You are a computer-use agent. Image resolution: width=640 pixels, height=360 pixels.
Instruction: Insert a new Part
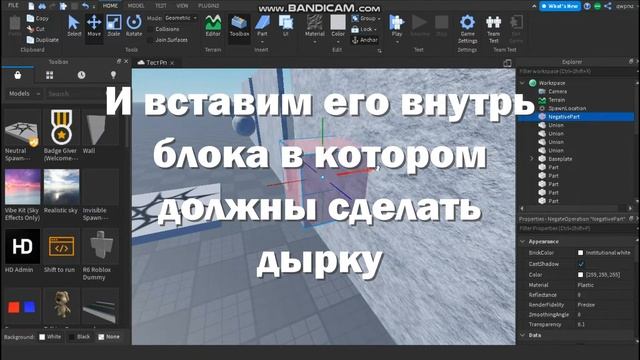tap(262, 23)
